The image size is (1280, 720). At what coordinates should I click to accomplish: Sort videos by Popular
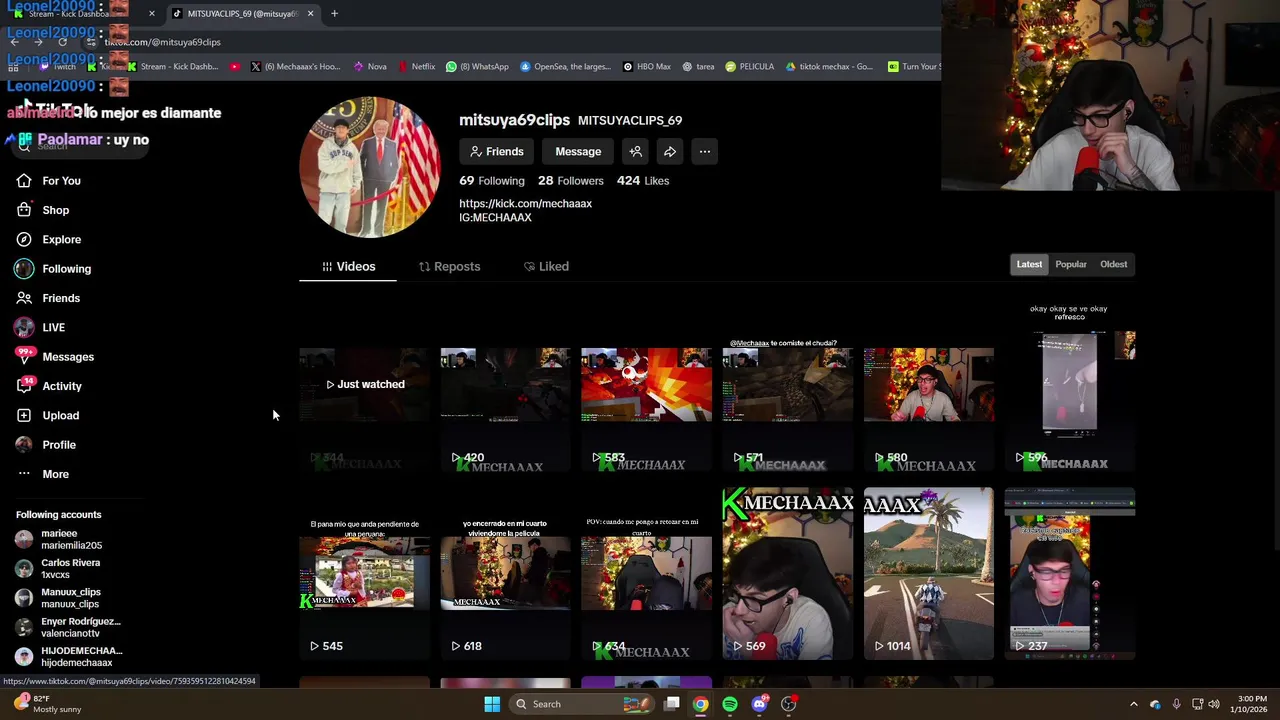pos(1071,265)
